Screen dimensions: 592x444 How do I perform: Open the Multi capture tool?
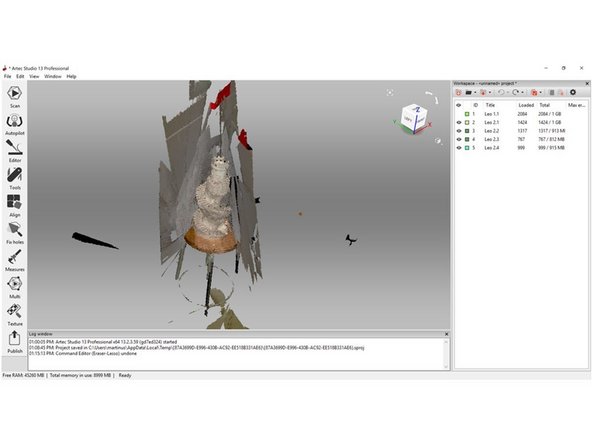14,287
